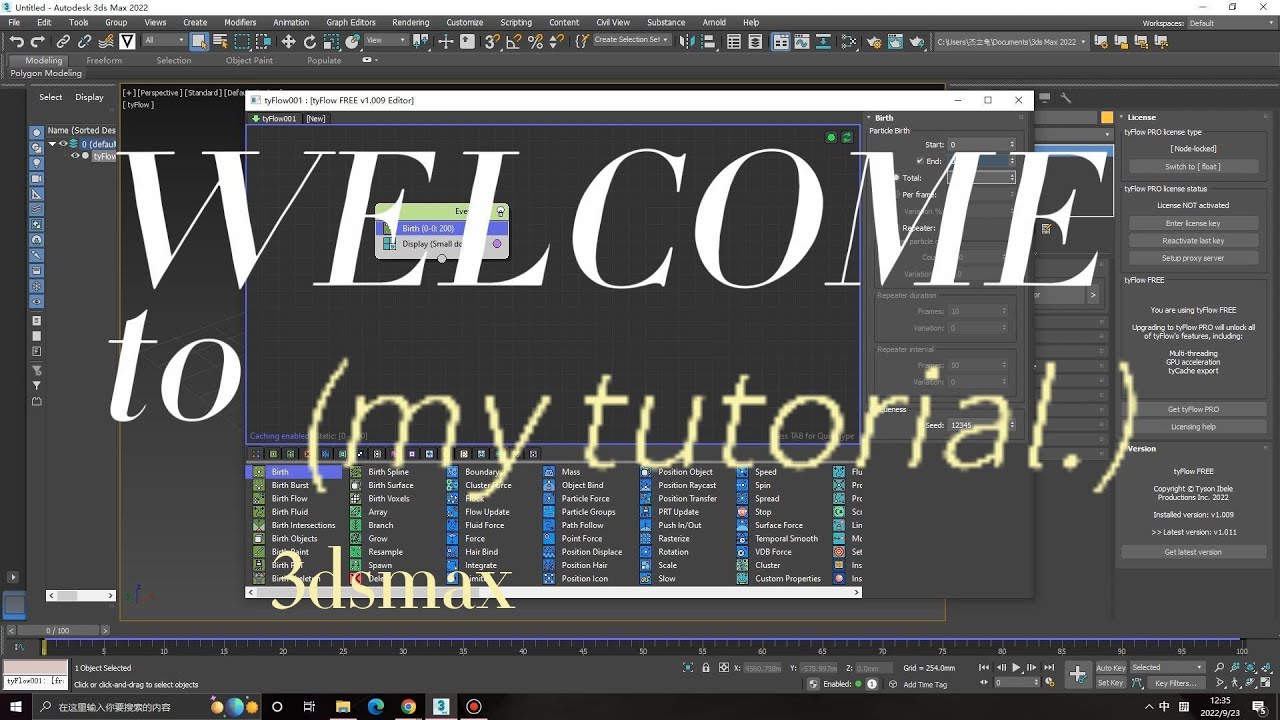Toggle the Angle Snap tool

(x=513, y=41)
